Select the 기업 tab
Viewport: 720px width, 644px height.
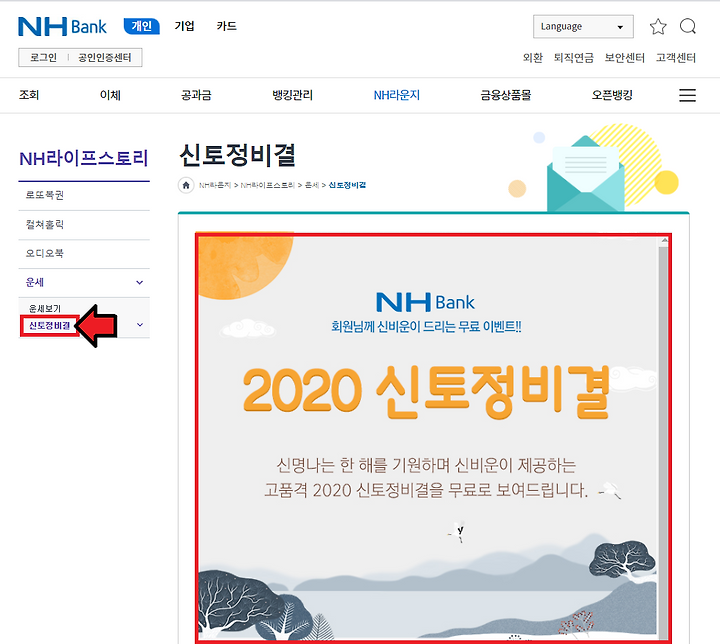184,26
